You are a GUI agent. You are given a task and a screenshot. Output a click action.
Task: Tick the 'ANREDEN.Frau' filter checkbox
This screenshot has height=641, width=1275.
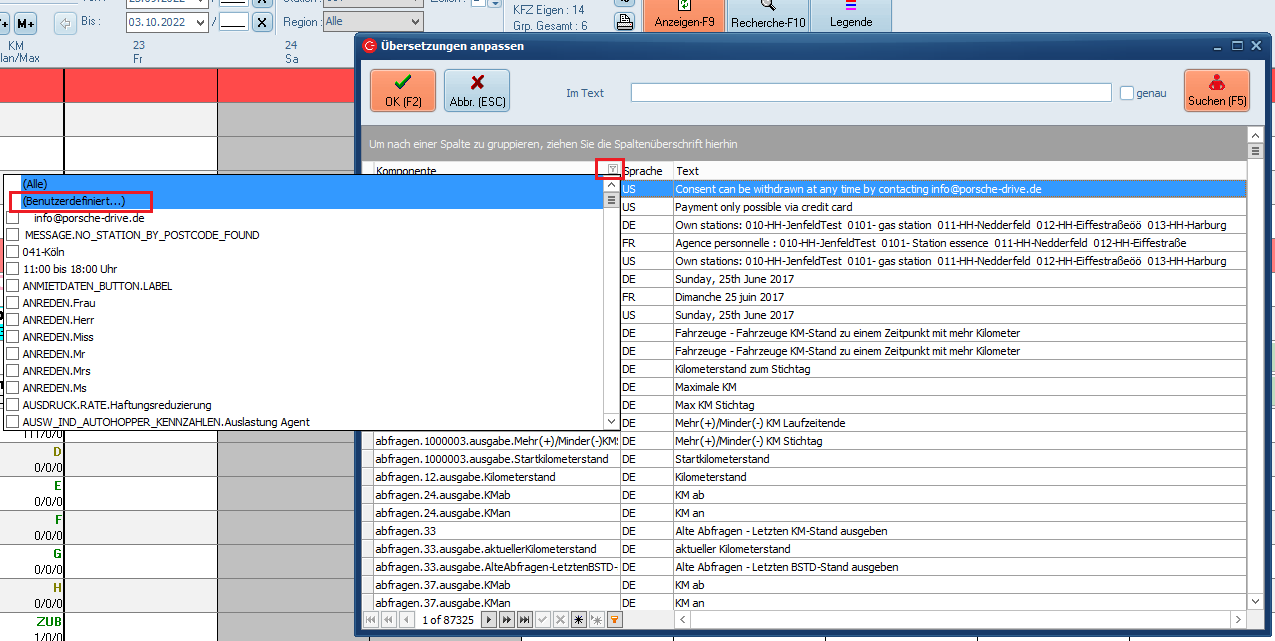(13, 303)
